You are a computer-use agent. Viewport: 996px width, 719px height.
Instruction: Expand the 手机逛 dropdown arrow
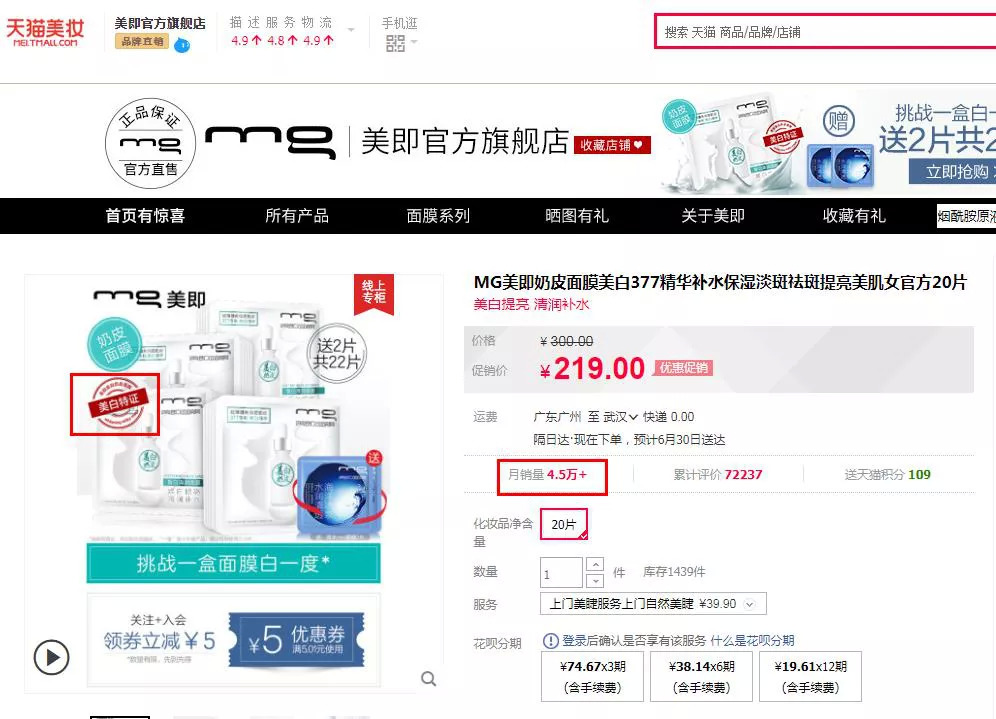(x=414, y=42)
